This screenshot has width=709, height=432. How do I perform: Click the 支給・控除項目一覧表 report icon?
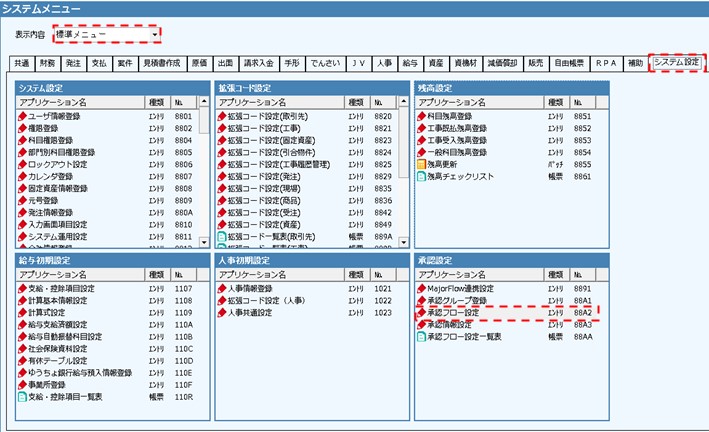pos(23,397)
